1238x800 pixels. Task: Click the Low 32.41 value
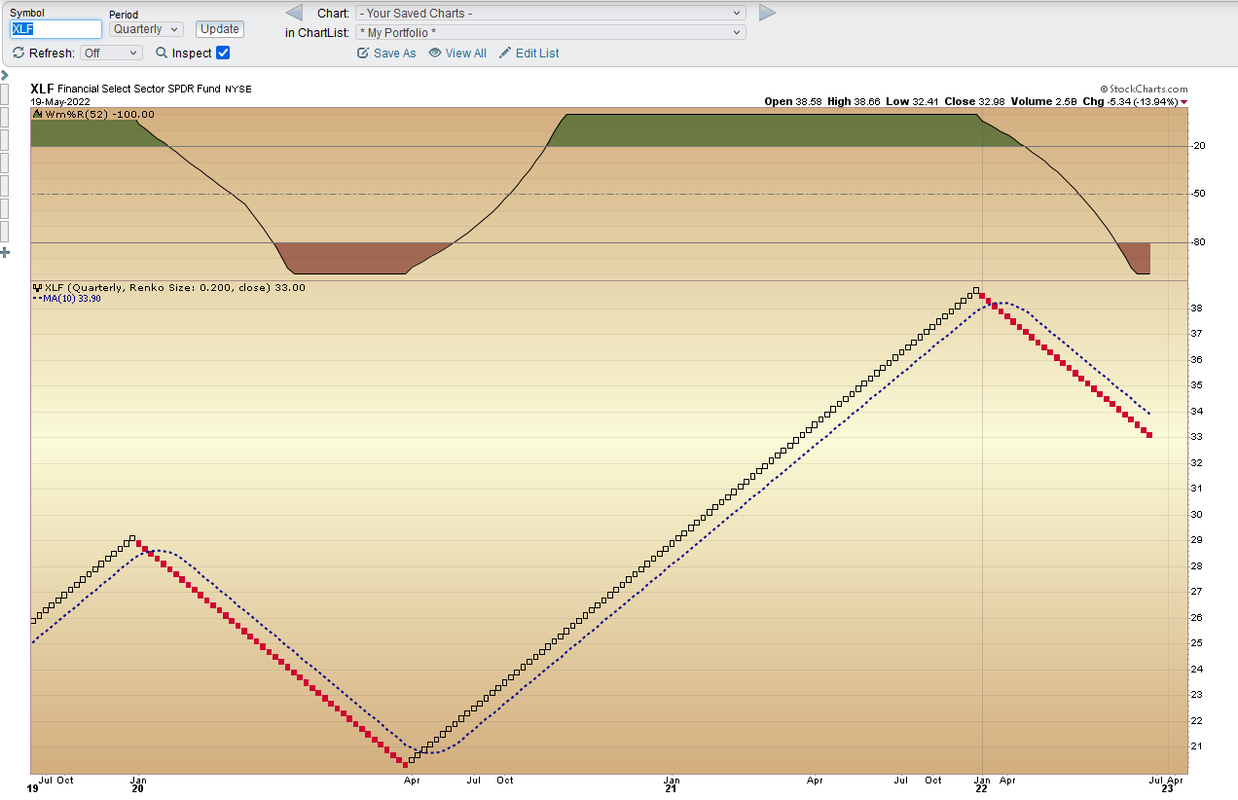click(x=911, y=102)
